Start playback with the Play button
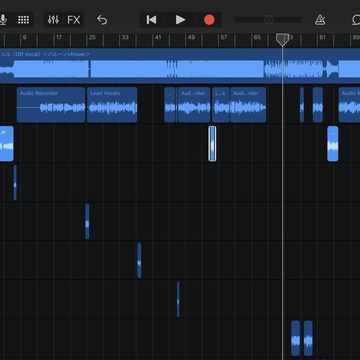This screenshot has height=360, width=360. pyautogui.click(x=180, y=20)
